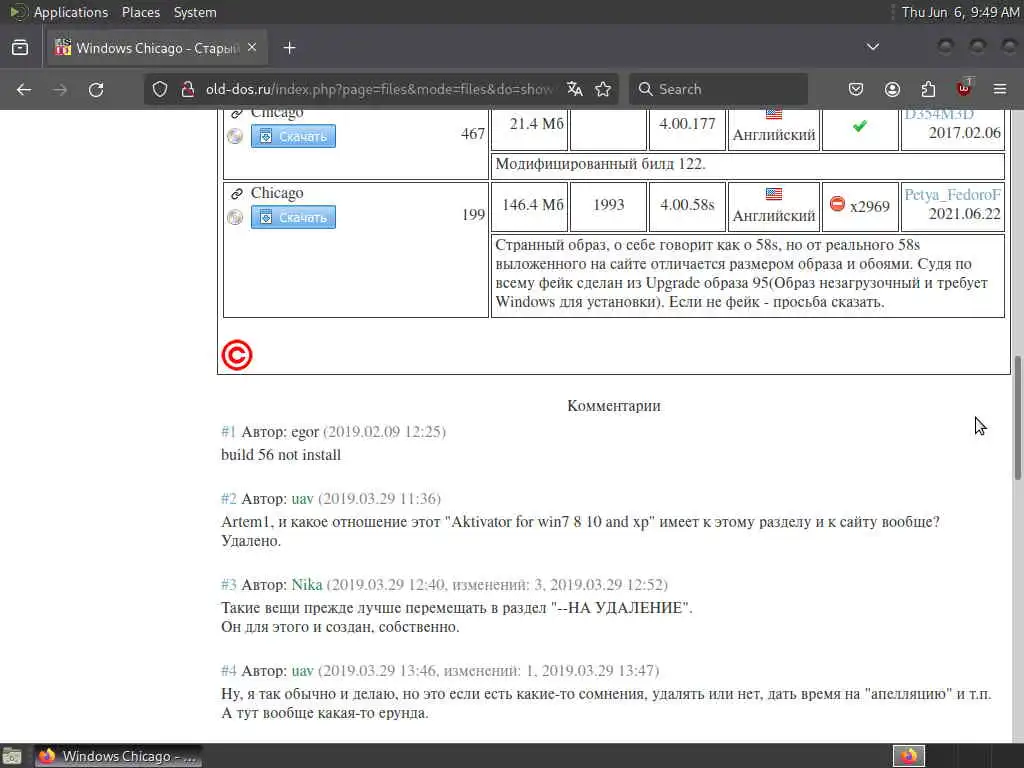Download the Chicago 4.00.58s image via Скачать
Screen dimensions: 1024x768
[x=293, y=217]
